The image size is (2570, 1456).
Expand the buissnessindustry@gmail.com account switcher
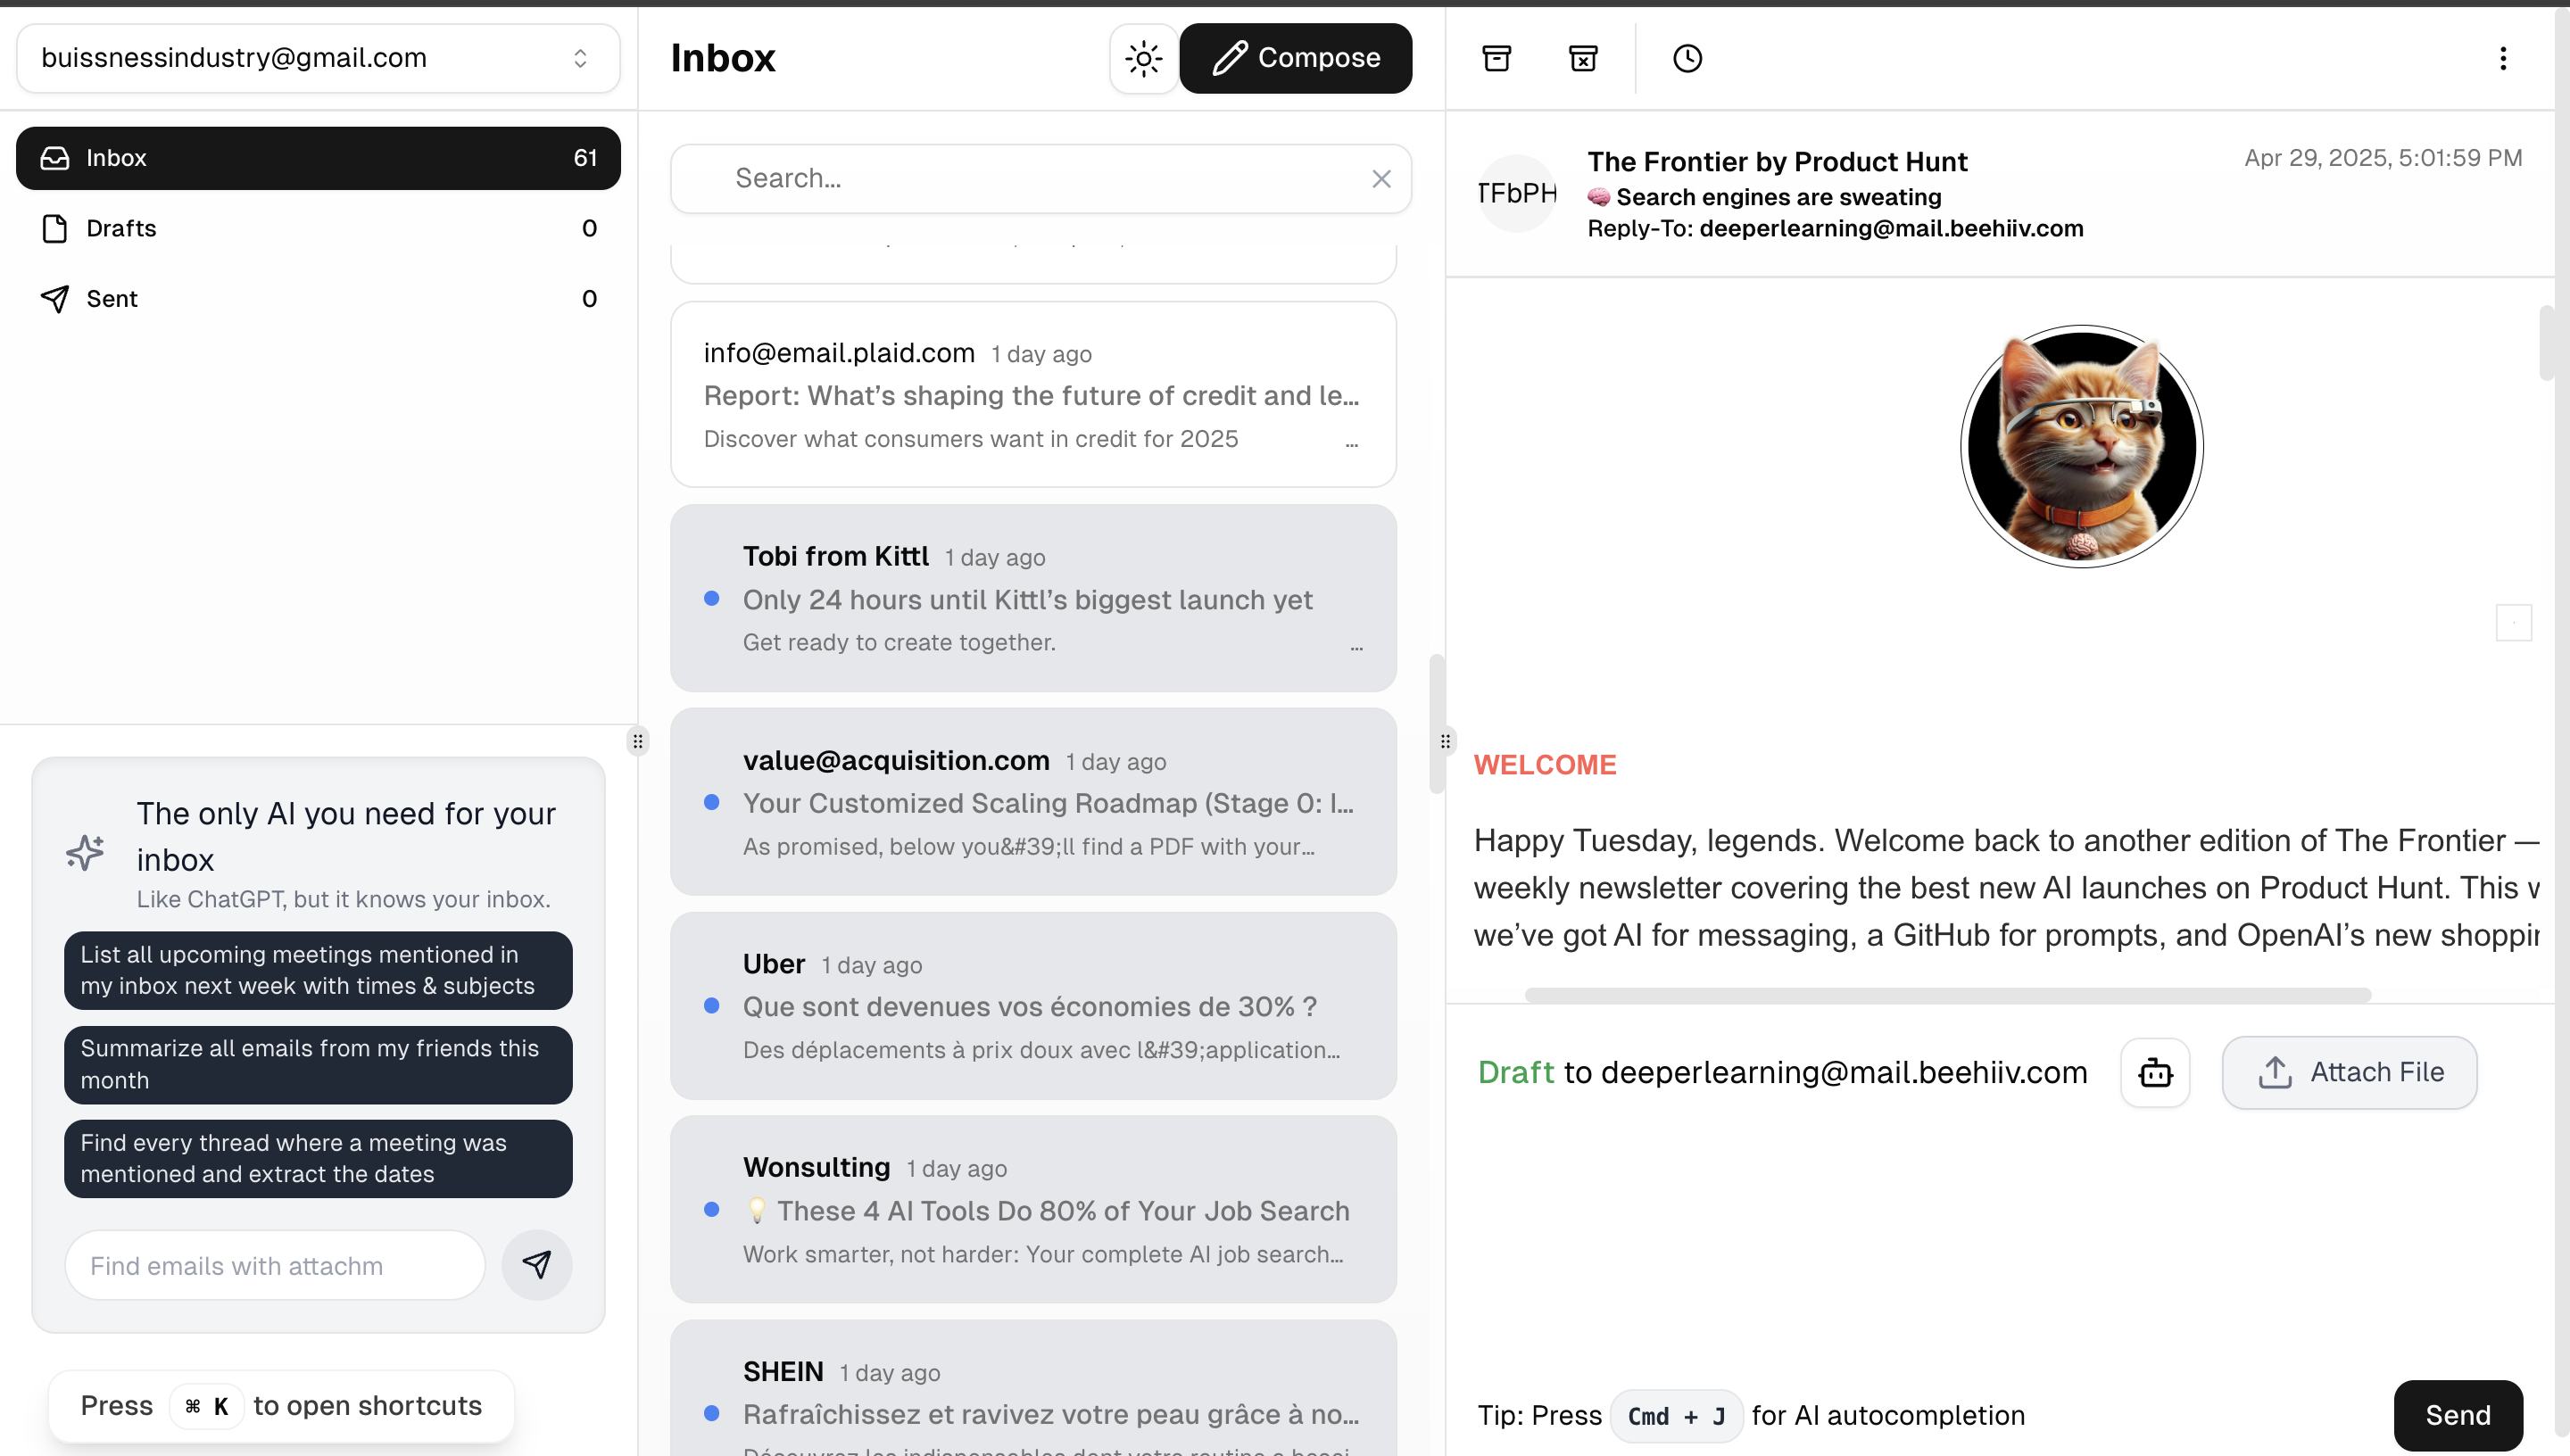point(318,58)
